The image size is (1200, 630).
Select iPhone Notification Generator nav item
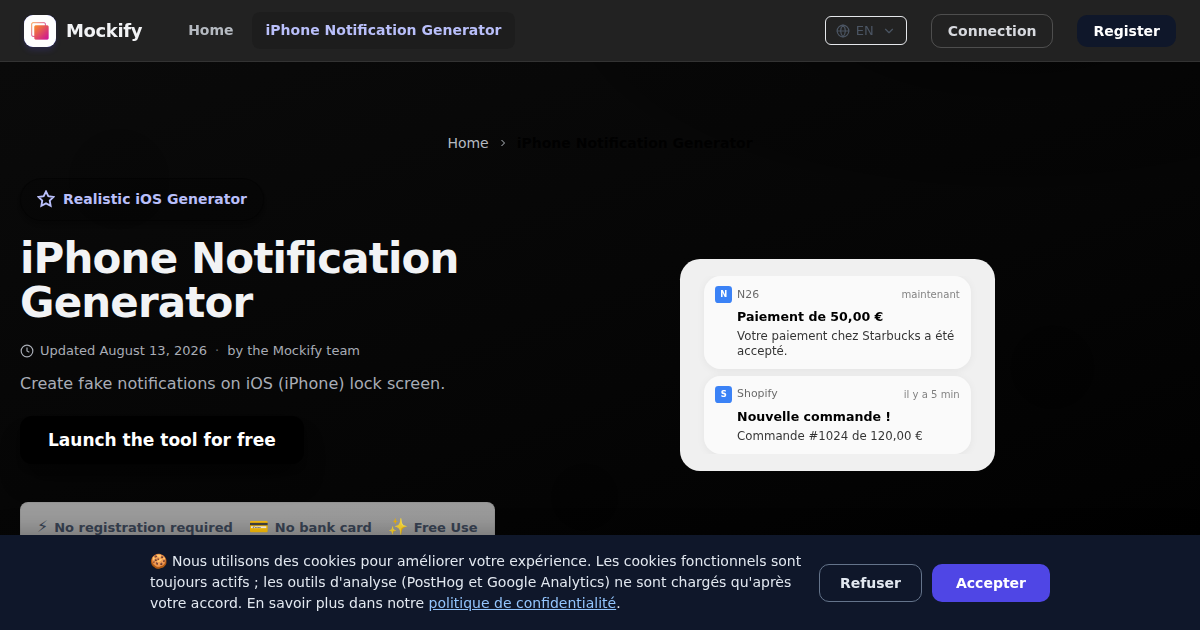tap(383, 30)
